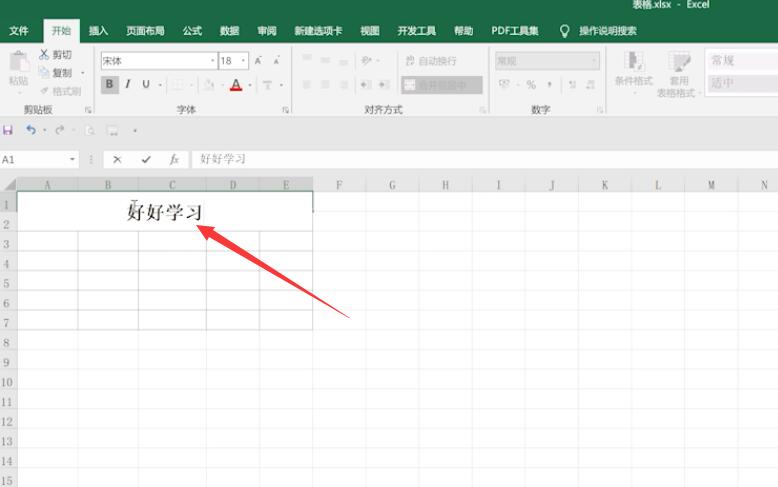
Task: Open font group dialog launcher
Action: [286, 110]
